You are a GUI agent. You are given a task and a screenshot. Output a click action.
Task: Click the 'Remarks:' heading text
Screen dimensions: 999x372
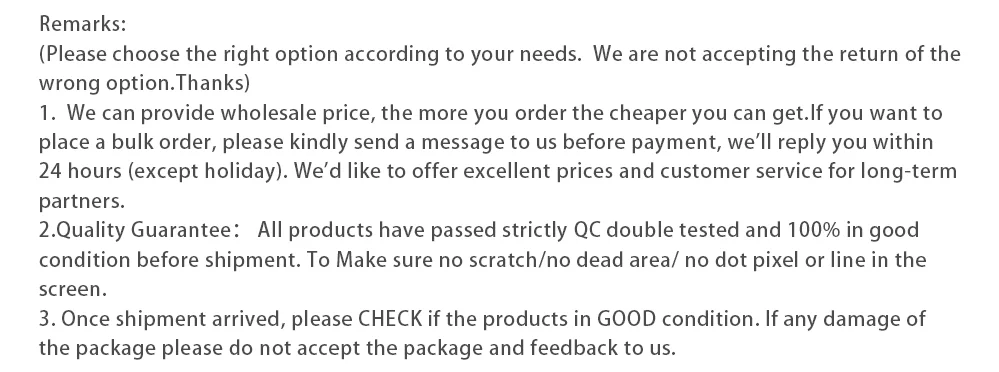click(x=83, y=24)
